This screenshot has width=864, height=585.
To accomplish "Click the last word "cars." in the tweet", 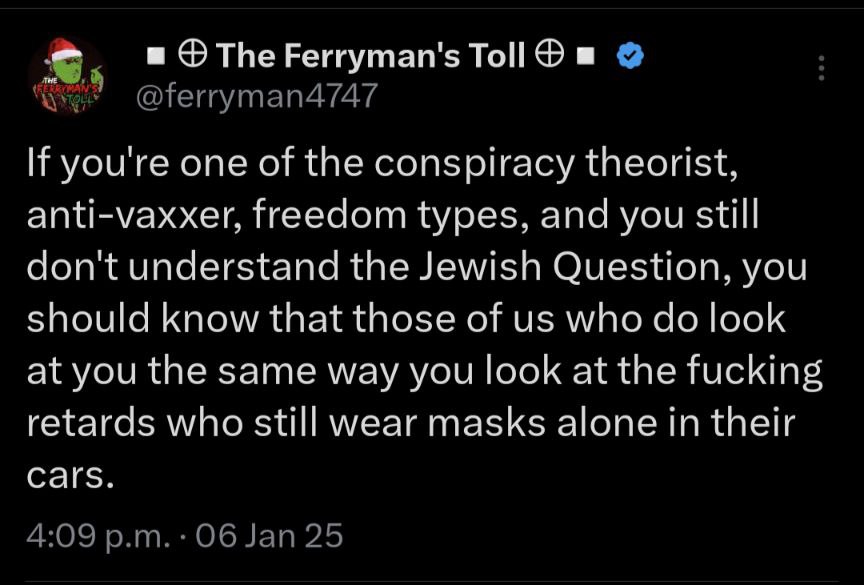I will [x=70, y=475].
